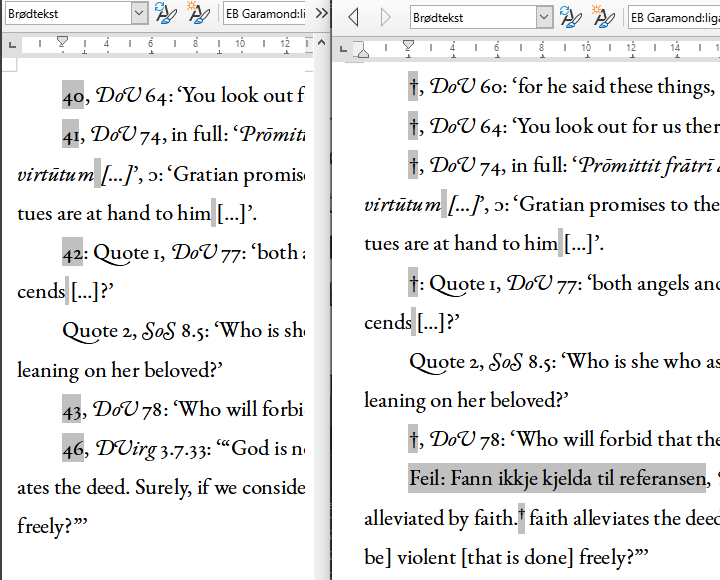Open Brødtekst style dropdown arrow in right window
The image size is (720, 580).
click(544, 17)
